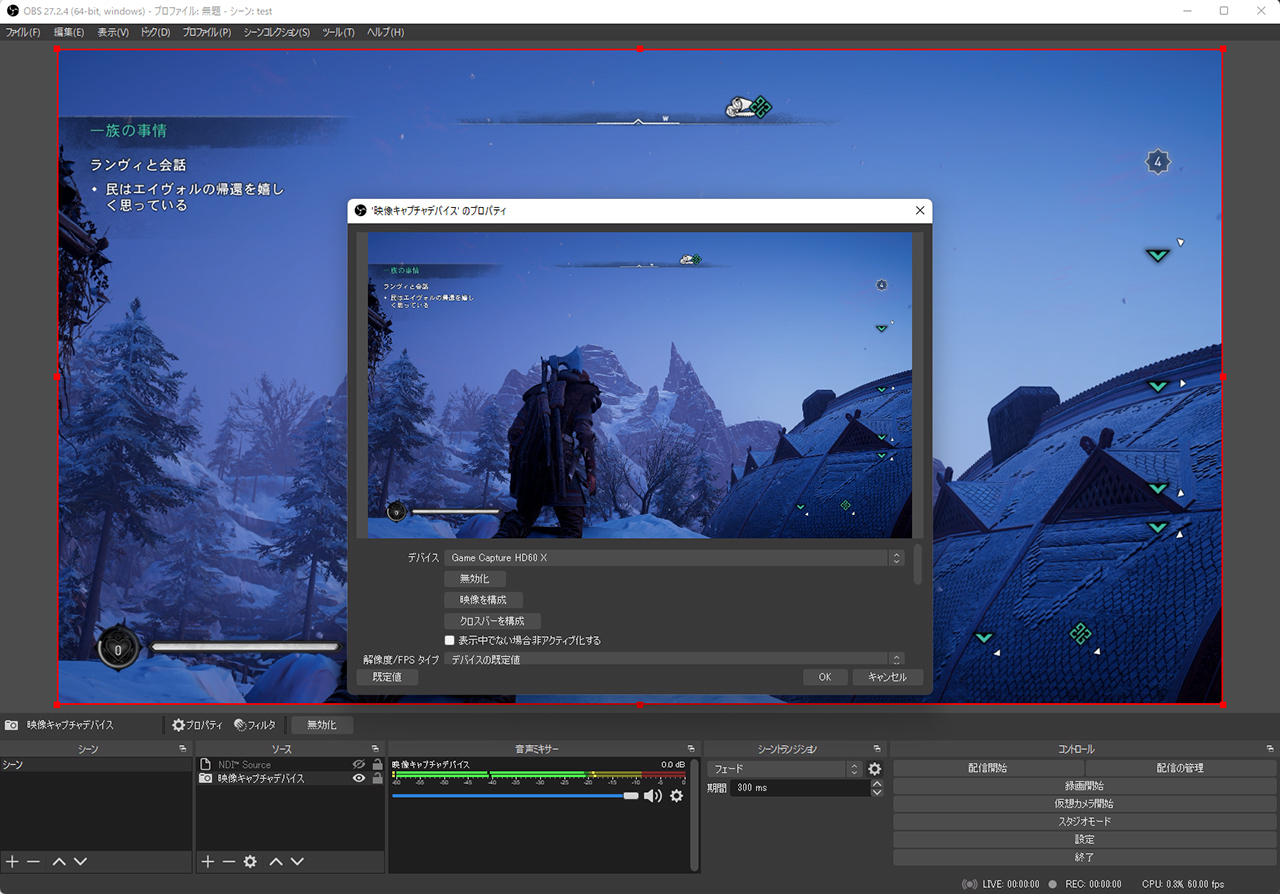Click the OBS logo in title bar
Viewport: 1280px width, 894px height.
point(12,10)
